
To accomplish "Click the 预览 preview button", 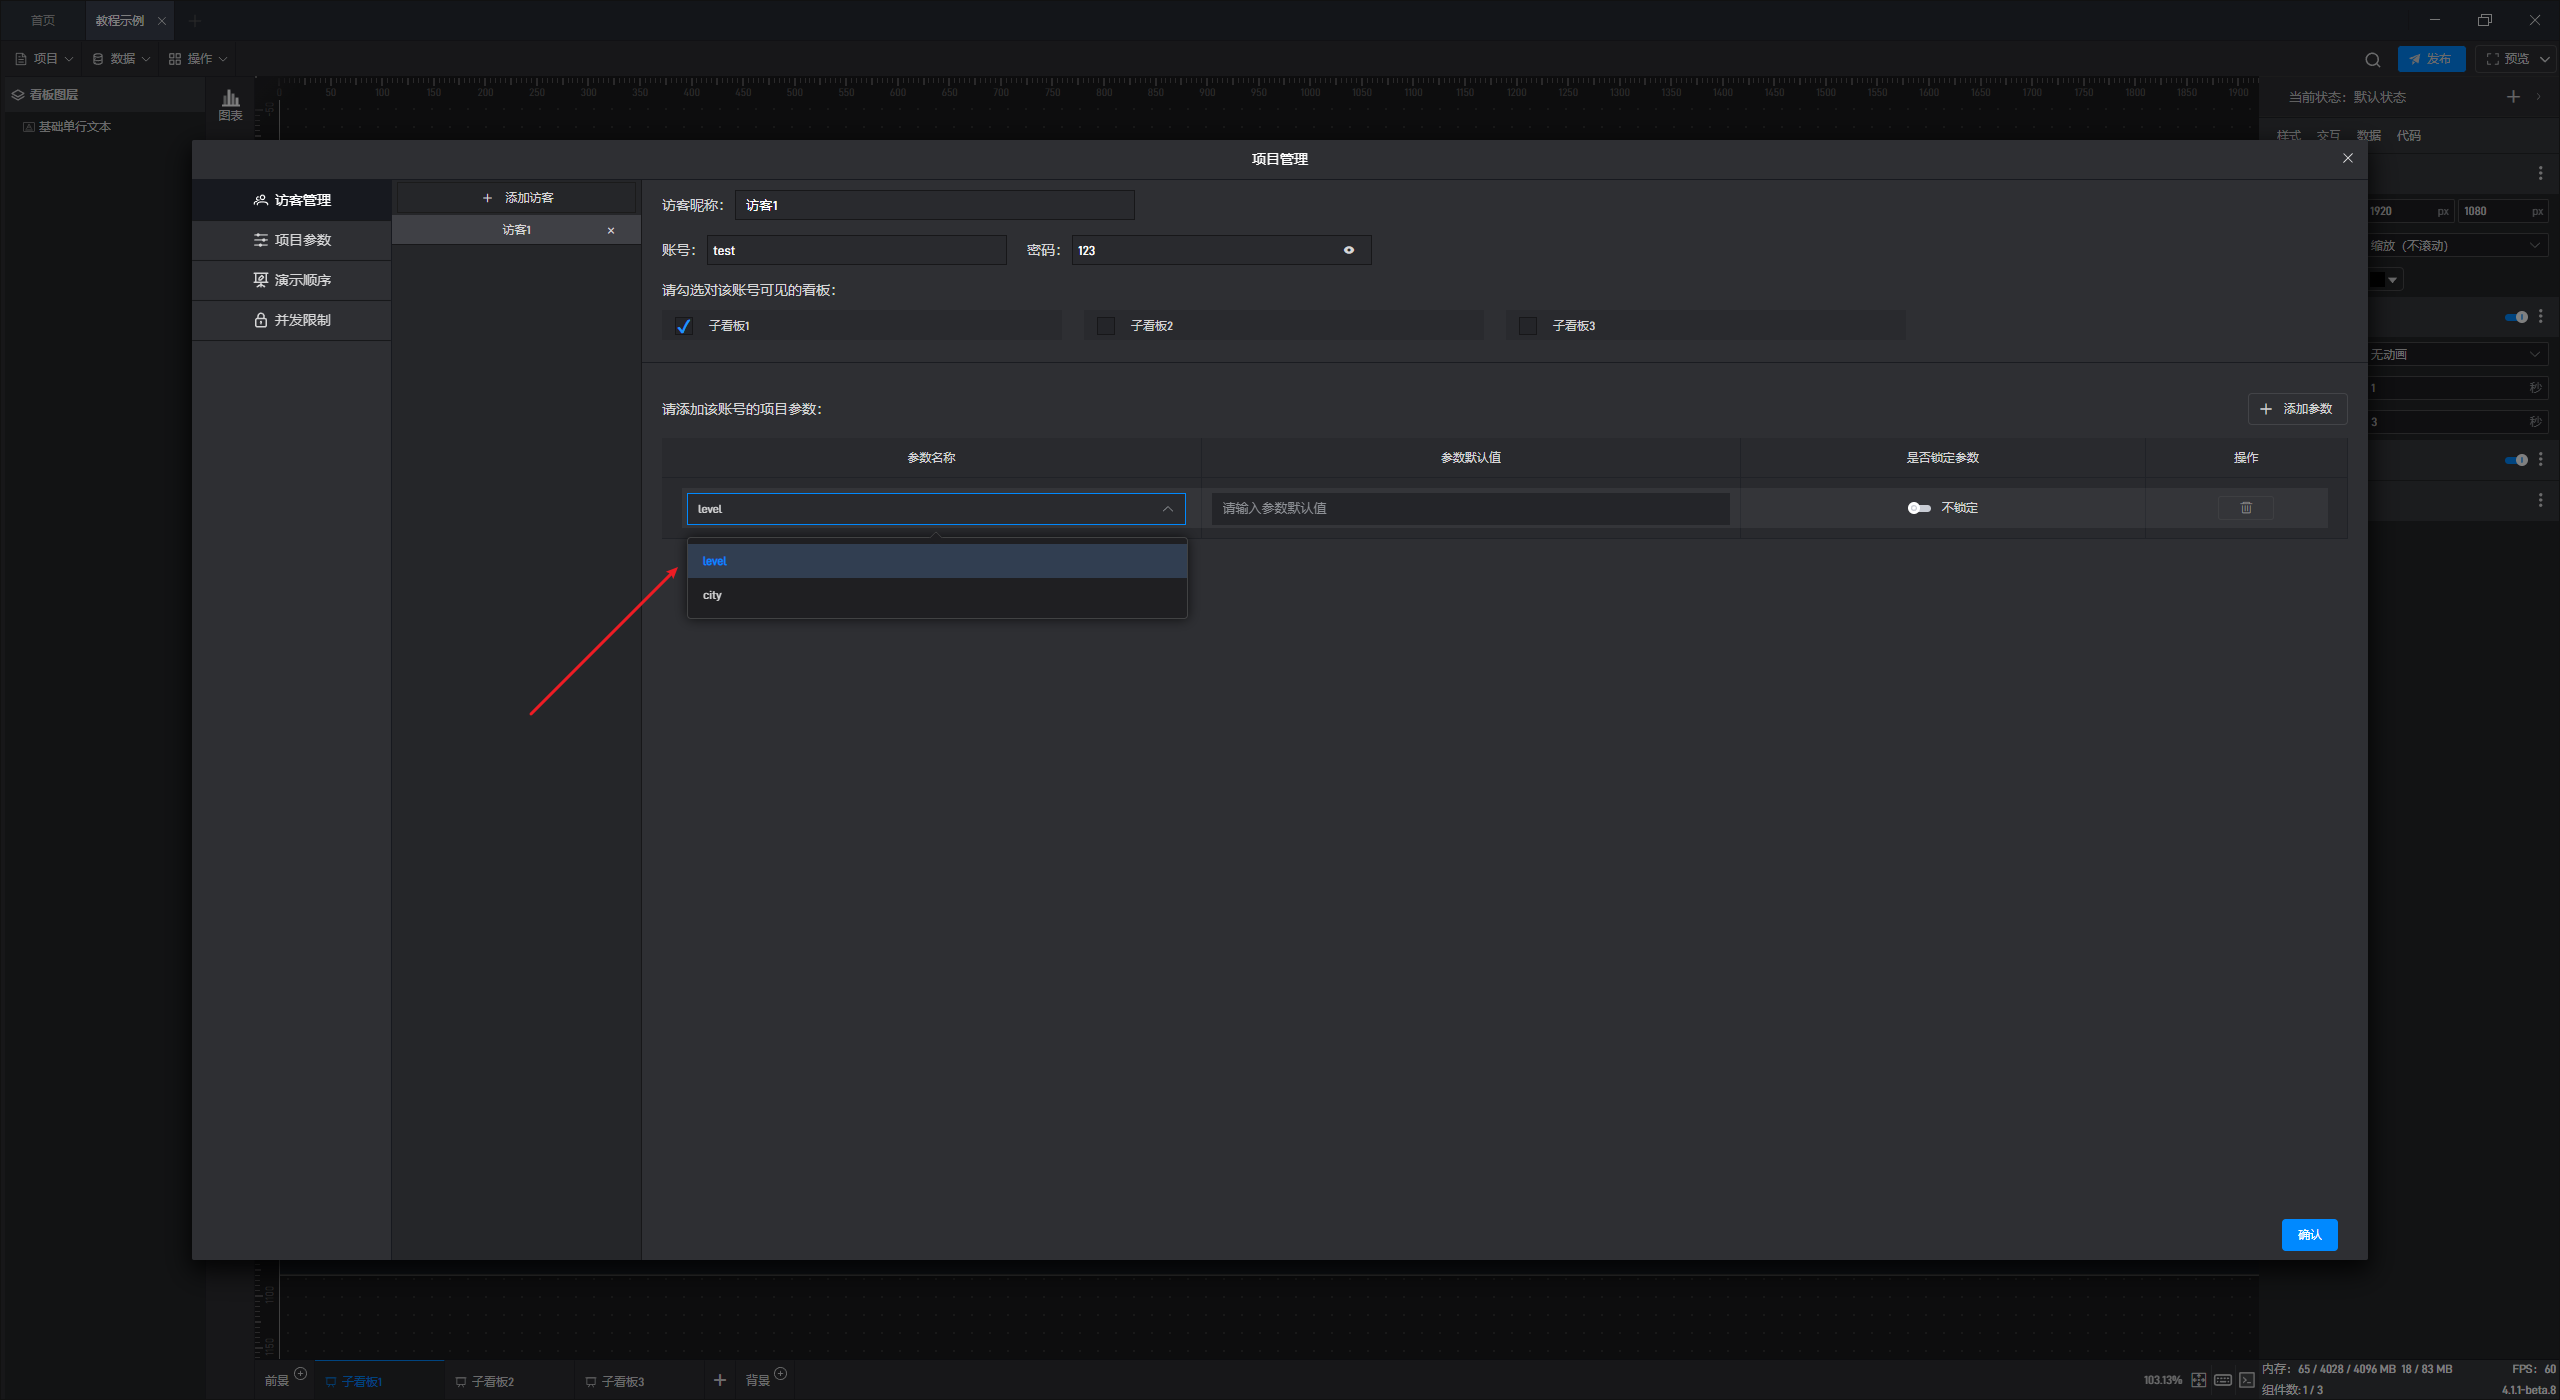I will [x=2508, y=59].
